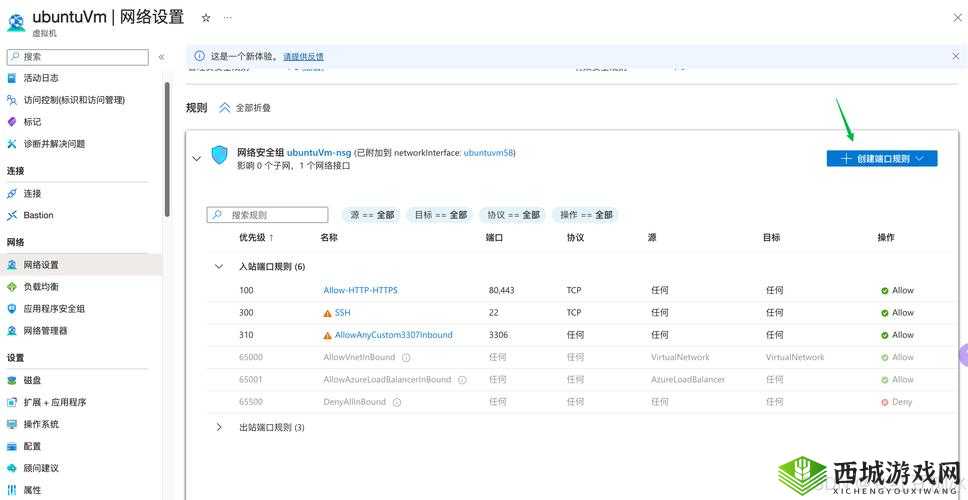Click the warning icon next to SSH rule
The height and width of the screenshot is (500, 968).
(327, 313)
